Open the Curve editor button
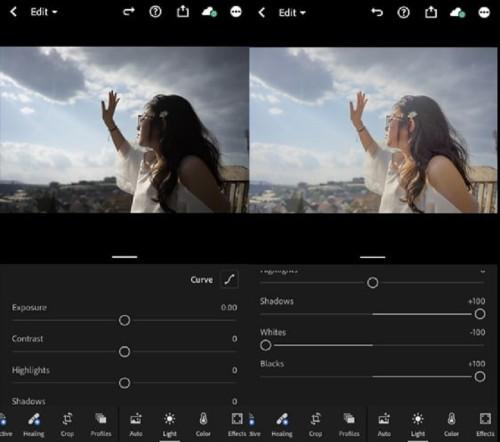The height and width of the screenshot is (442, 500). (230, 279)
